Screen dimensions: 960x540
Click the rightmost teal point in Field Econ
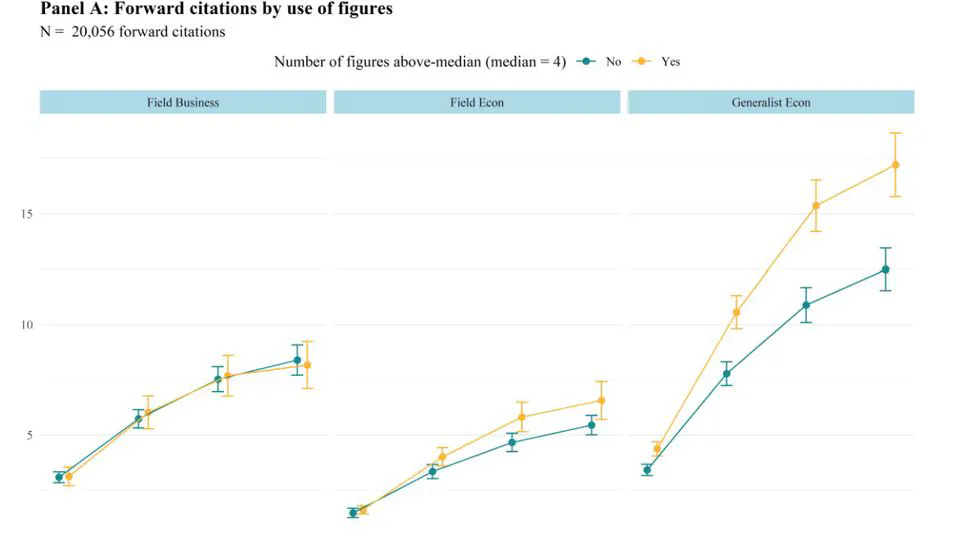point(591,425)
